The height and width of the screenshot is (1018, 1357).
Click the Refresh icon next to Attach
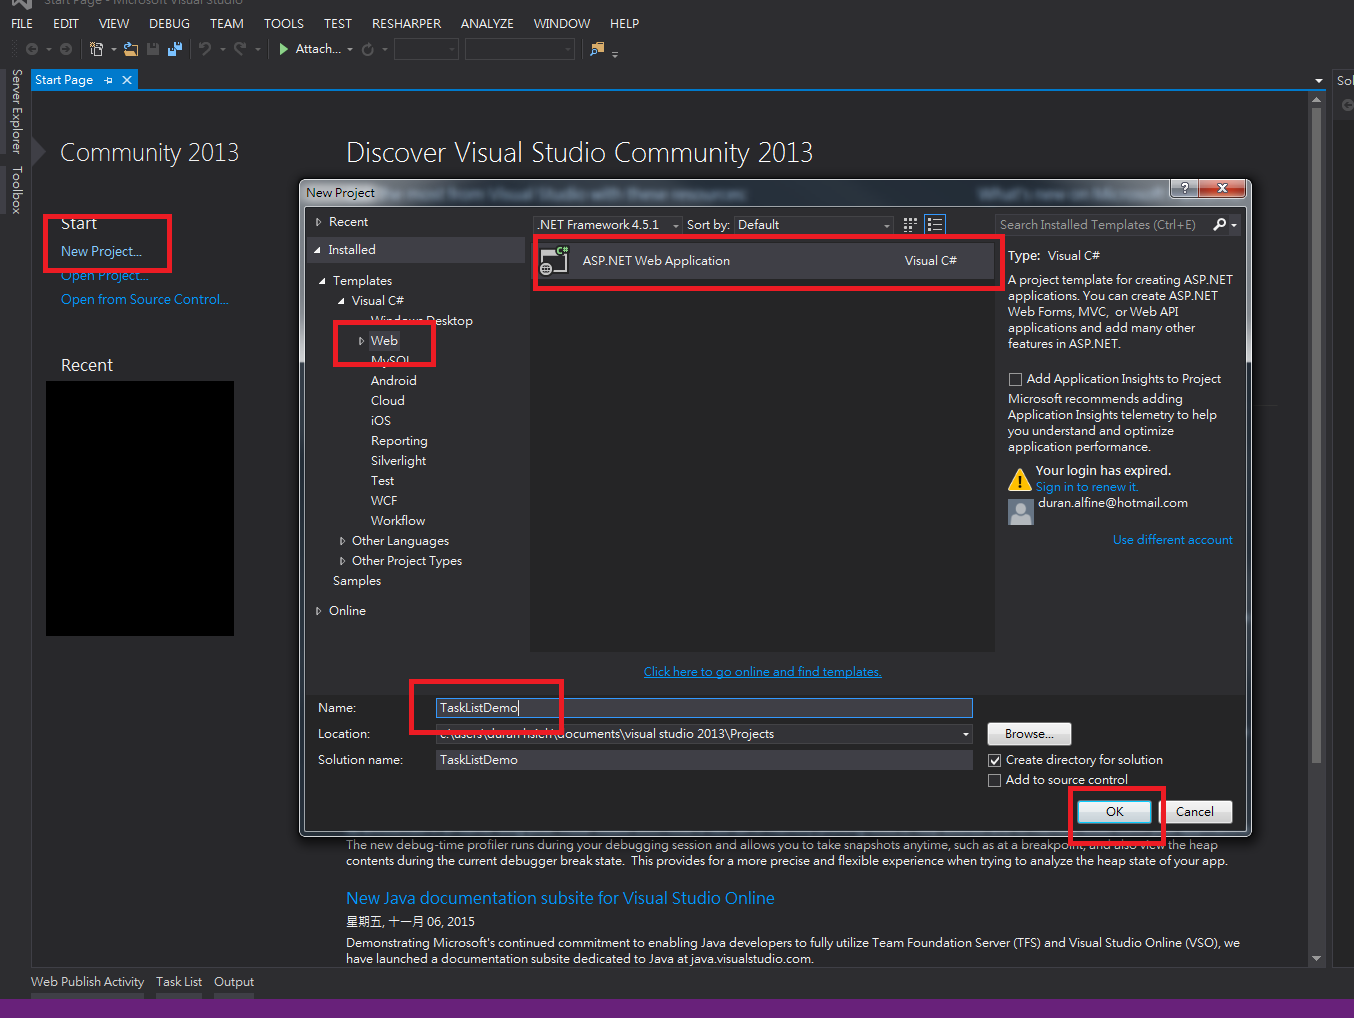tap(368, 49)
